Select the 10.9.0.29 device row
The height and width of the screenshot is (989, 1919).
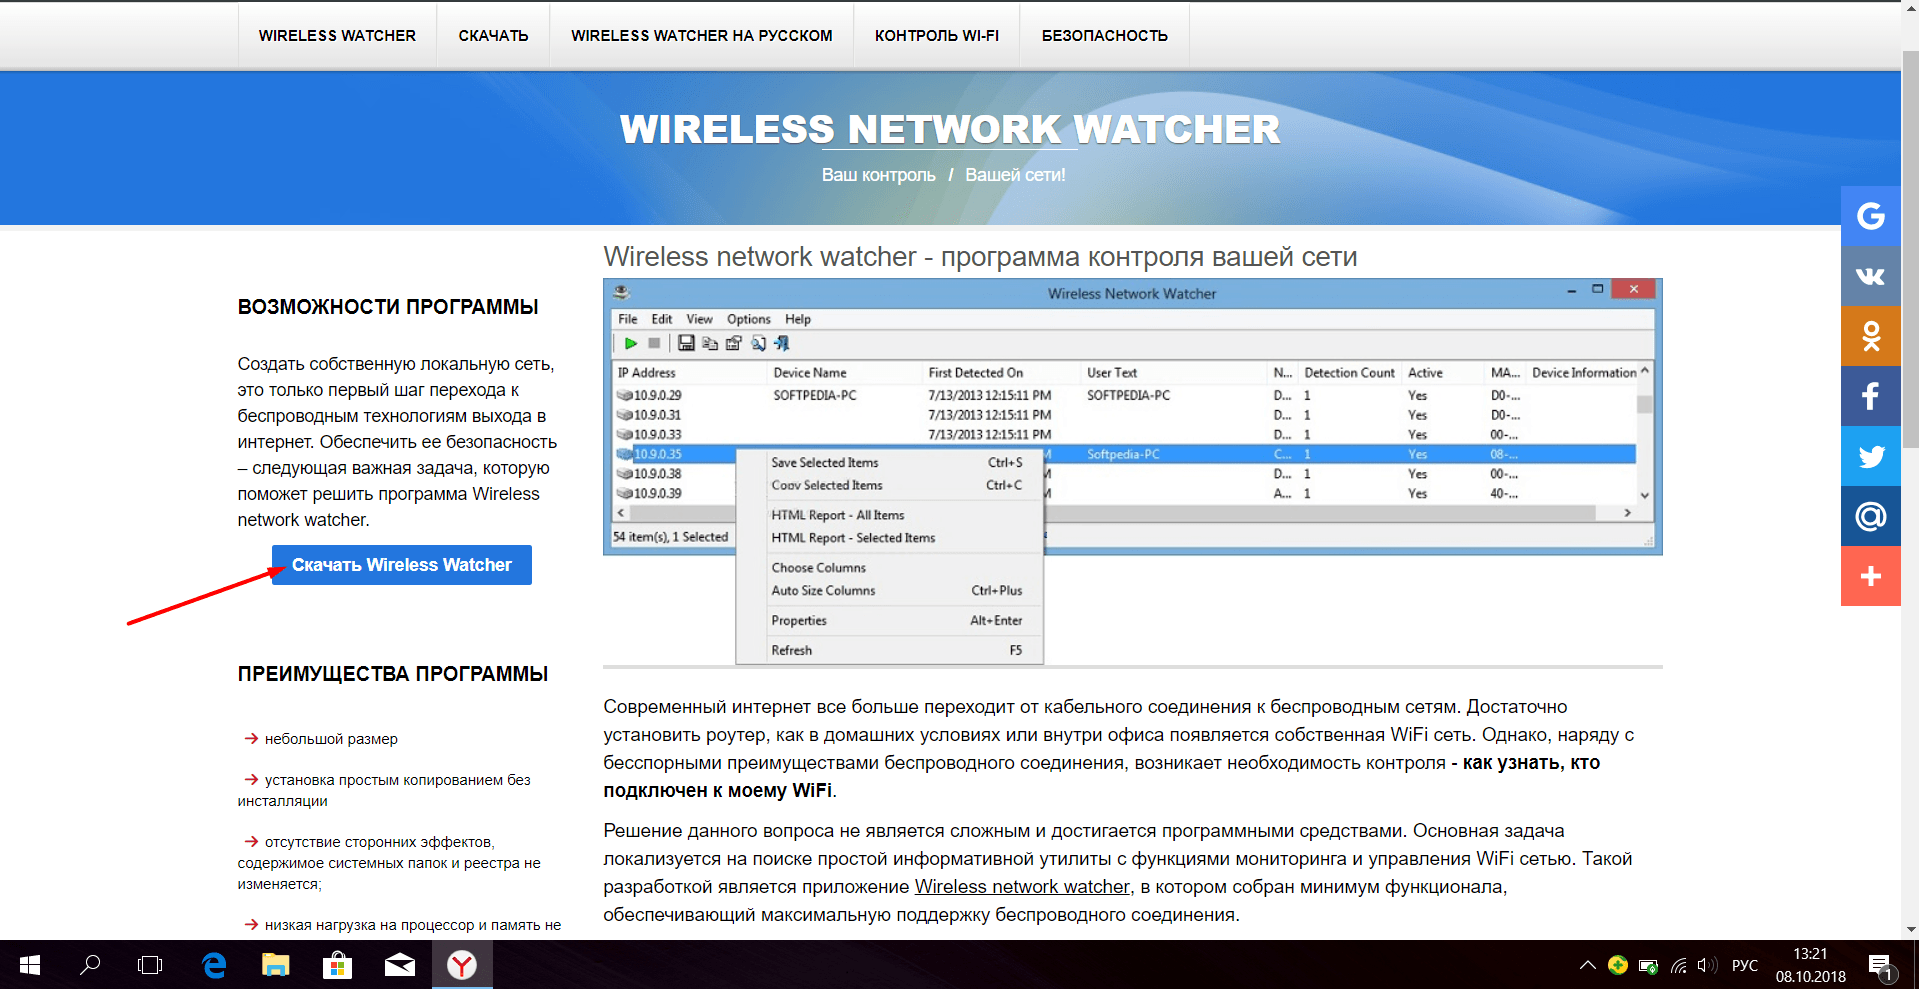tap(1124, 395)
